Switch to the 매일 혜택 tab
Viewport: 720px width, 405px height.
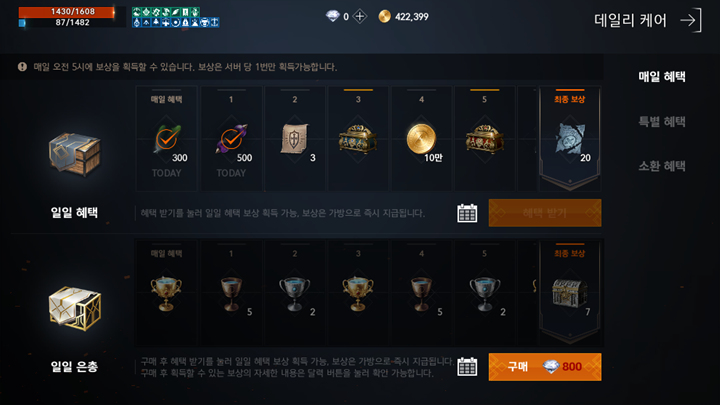pyautogui.click(x=662, y=77)
